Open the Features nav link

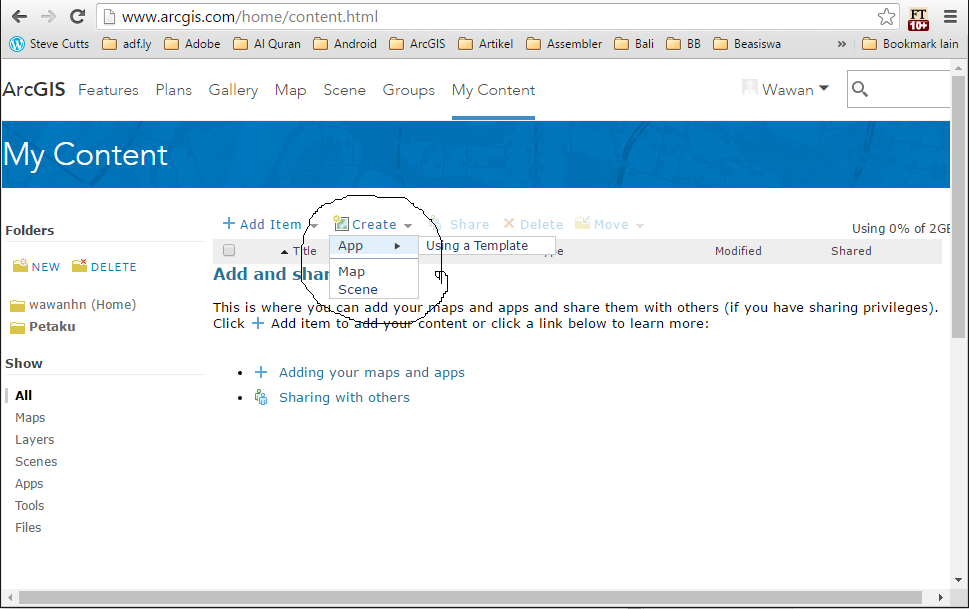[x=108, y=90]
